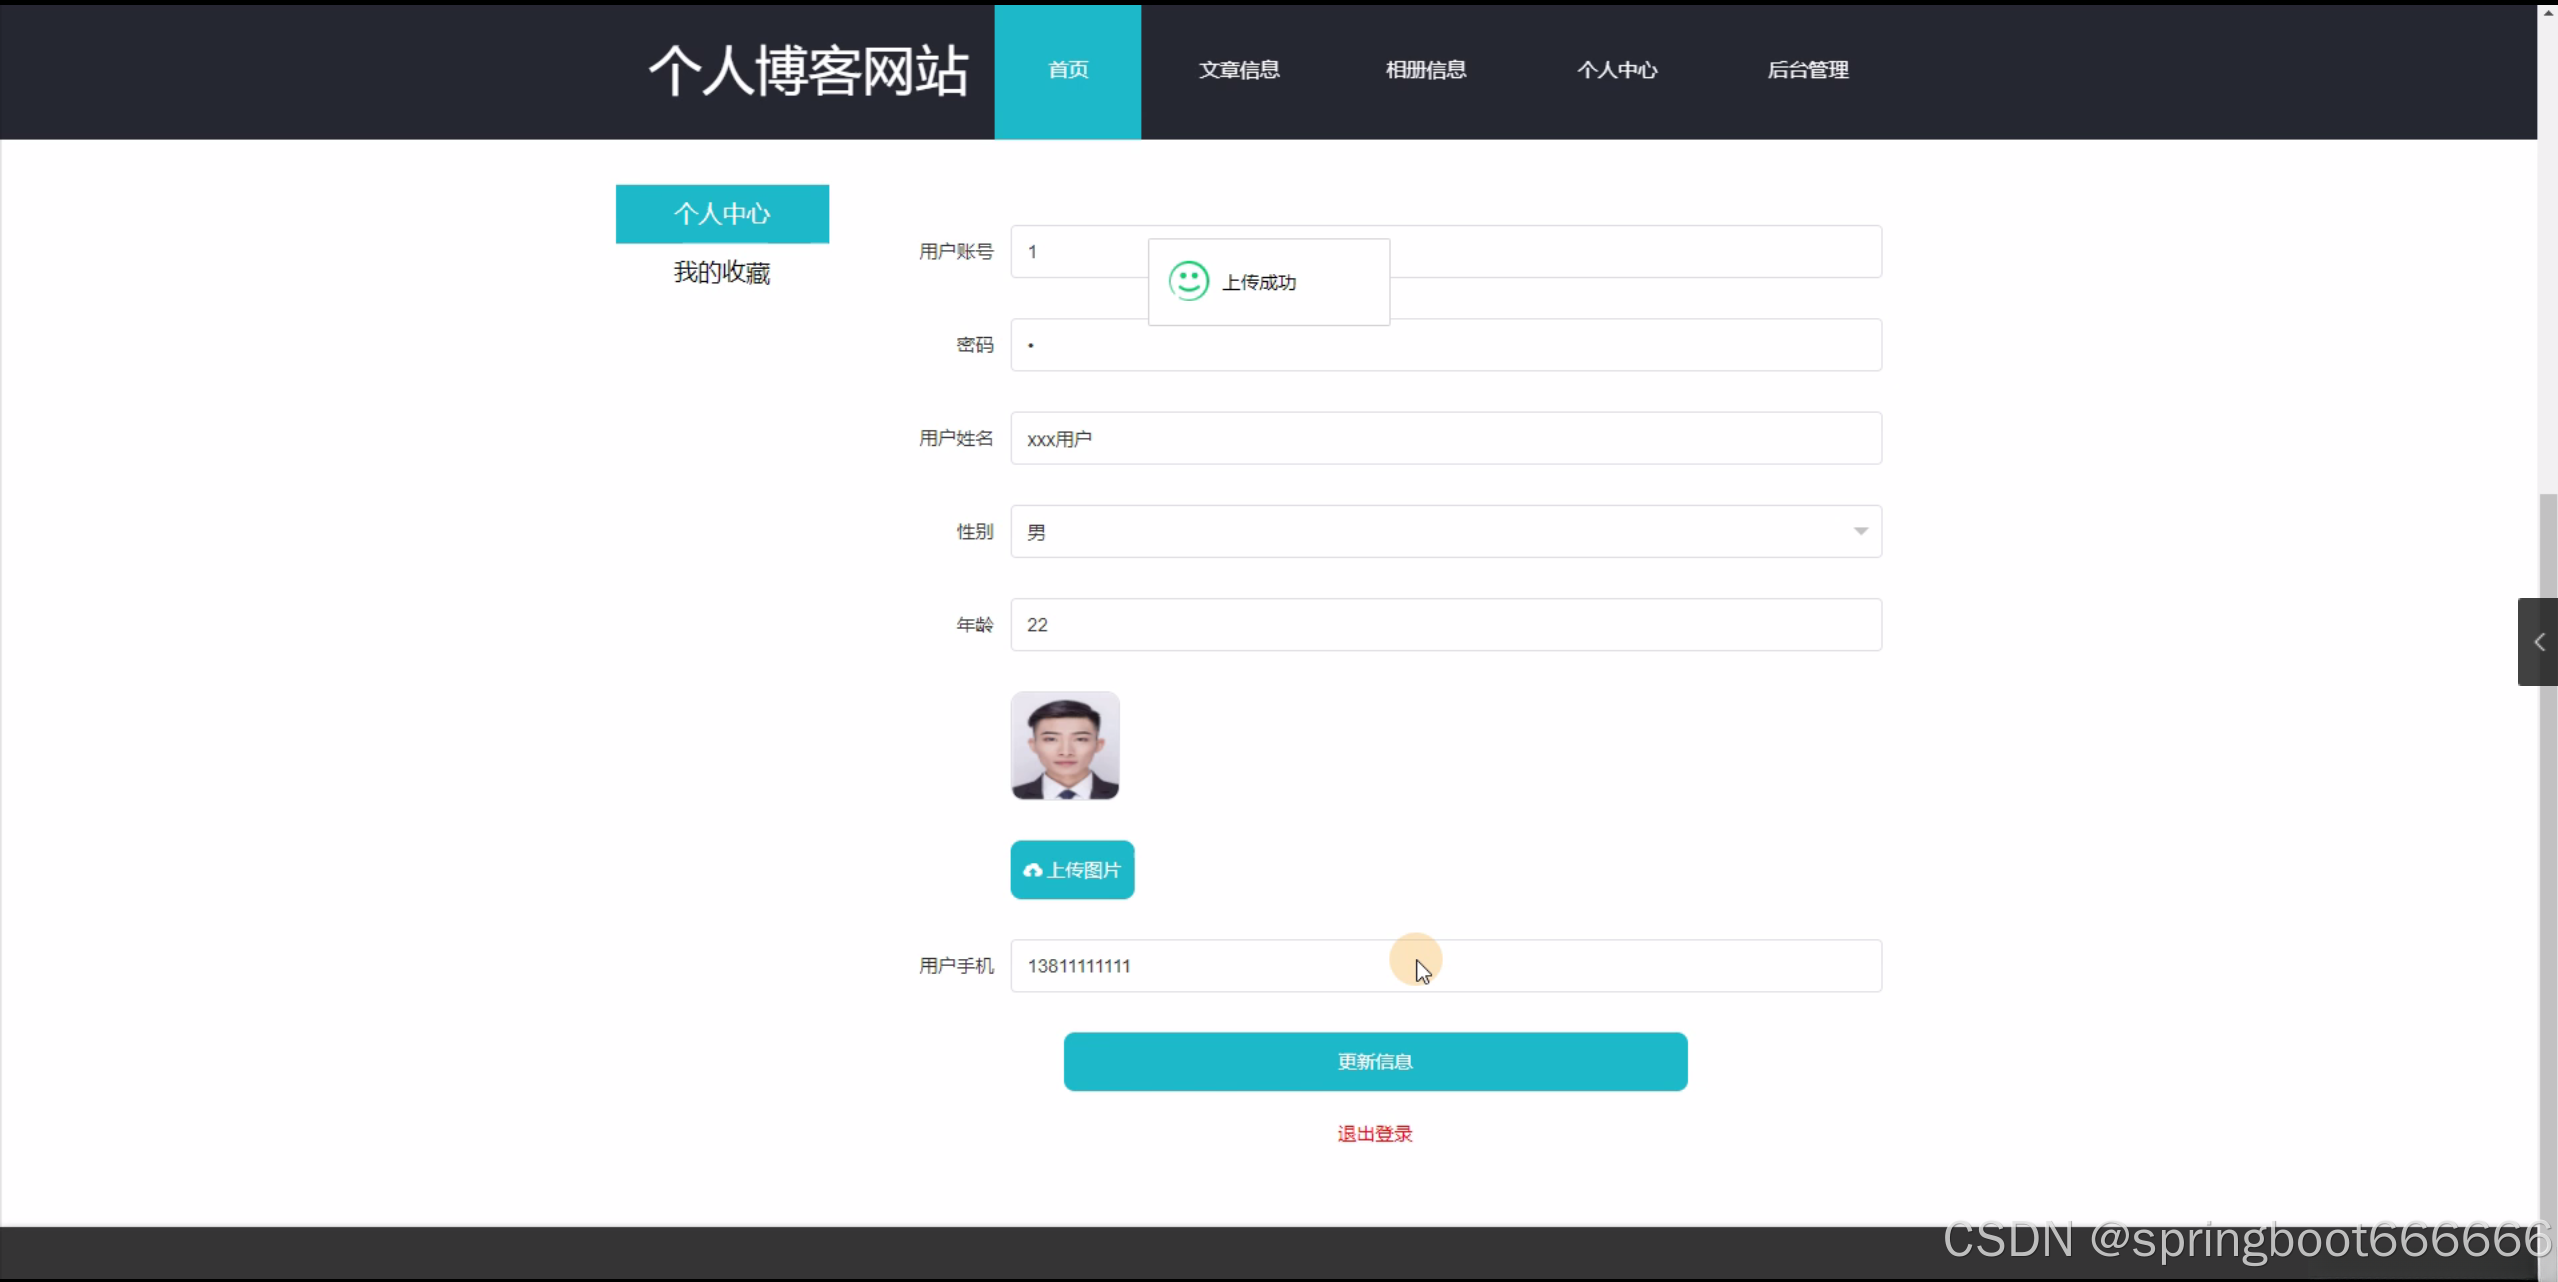Open the 性别 dropdown arrow

1860,531
